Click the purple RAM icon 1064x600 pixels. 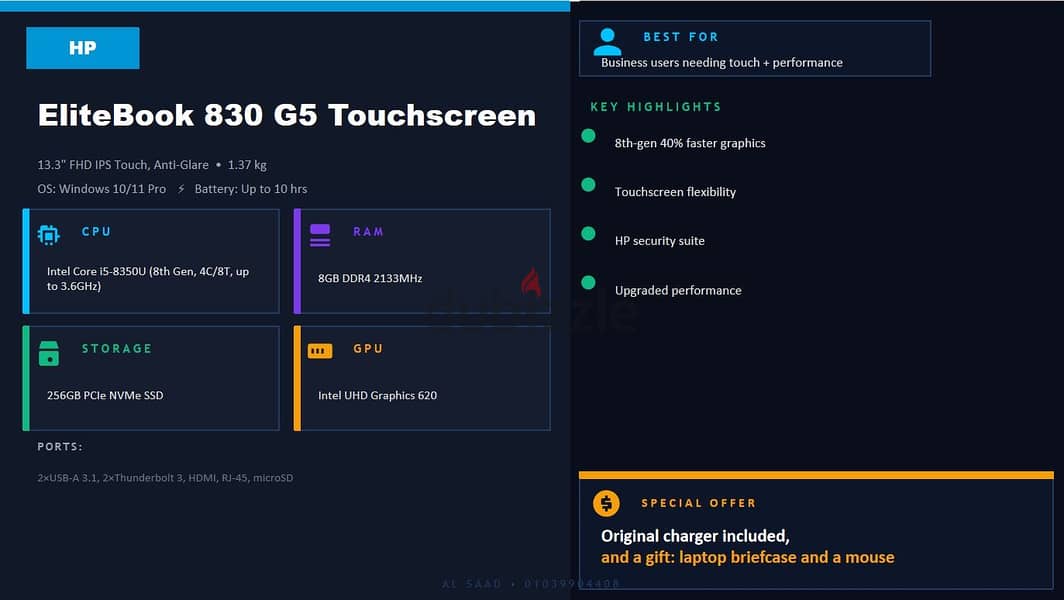pyautogui.click(x=320, y=235)
